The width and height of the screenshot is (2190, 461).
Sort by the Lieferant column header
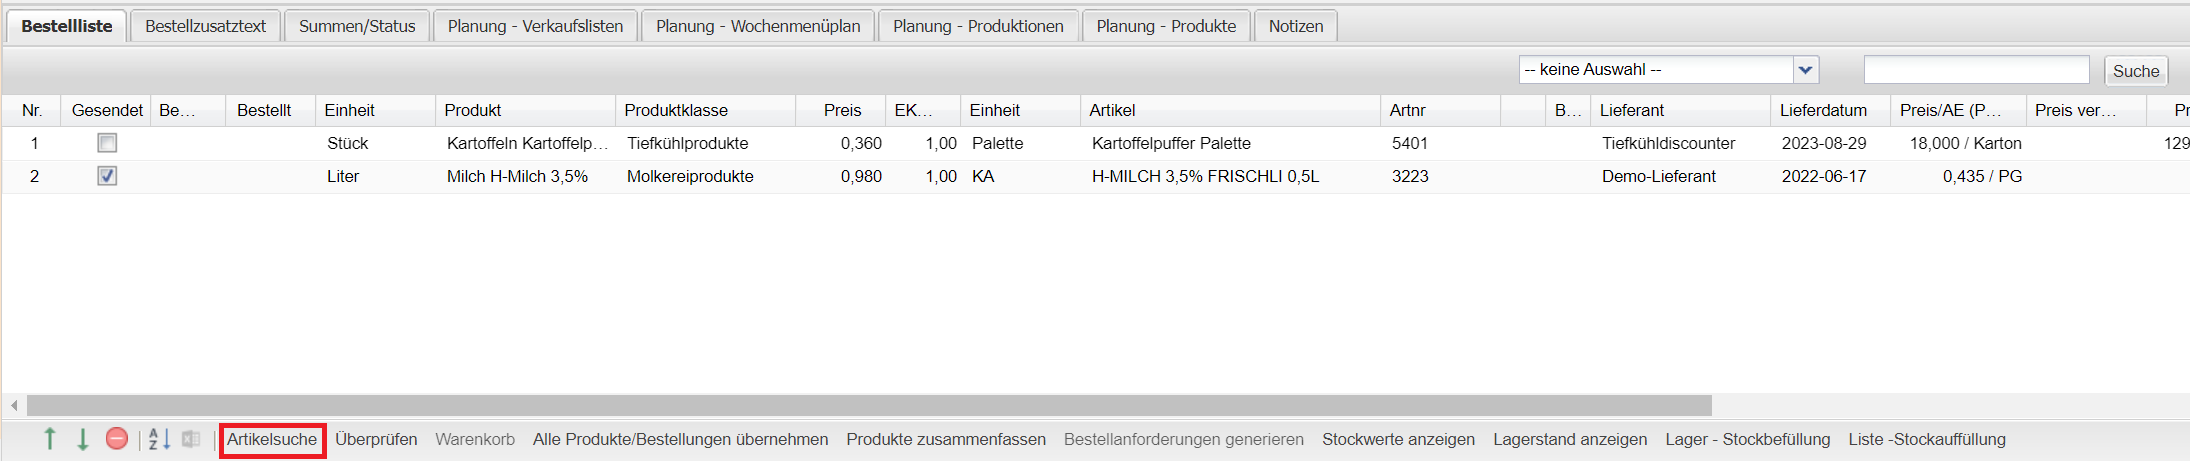click(x=1632, y=110)
